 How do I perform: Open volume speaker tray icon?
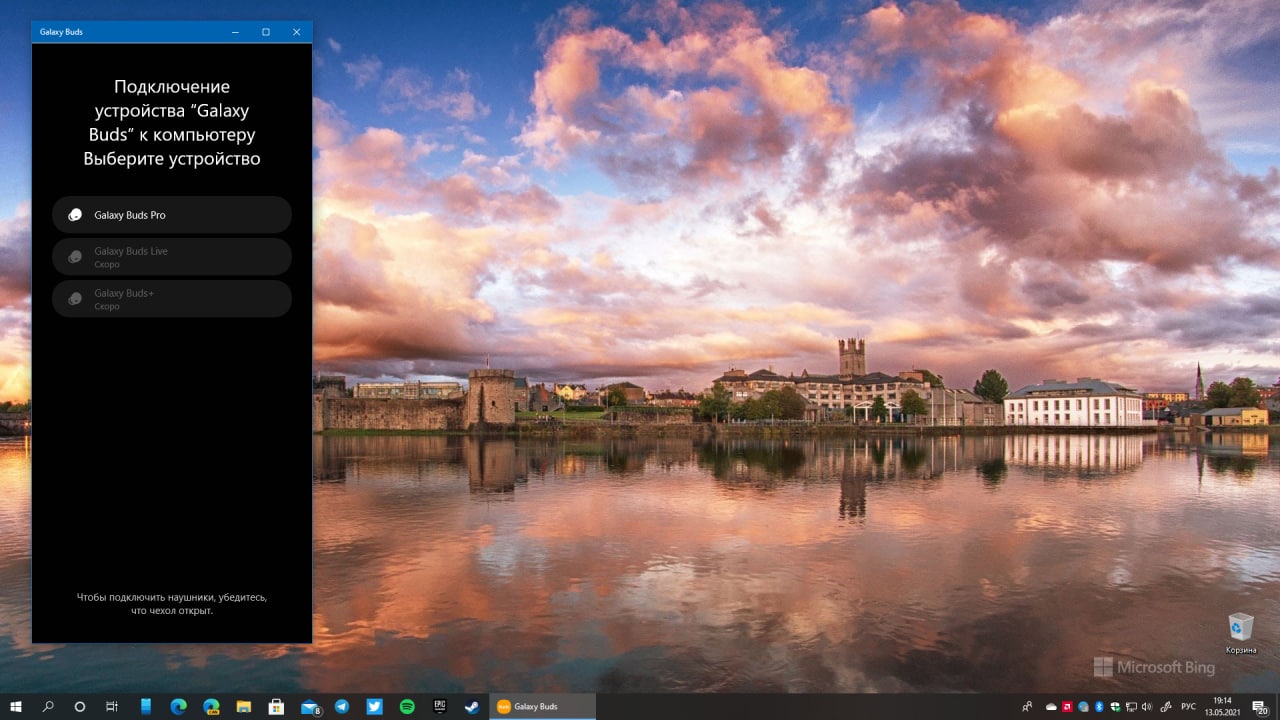click(1147, 707)
